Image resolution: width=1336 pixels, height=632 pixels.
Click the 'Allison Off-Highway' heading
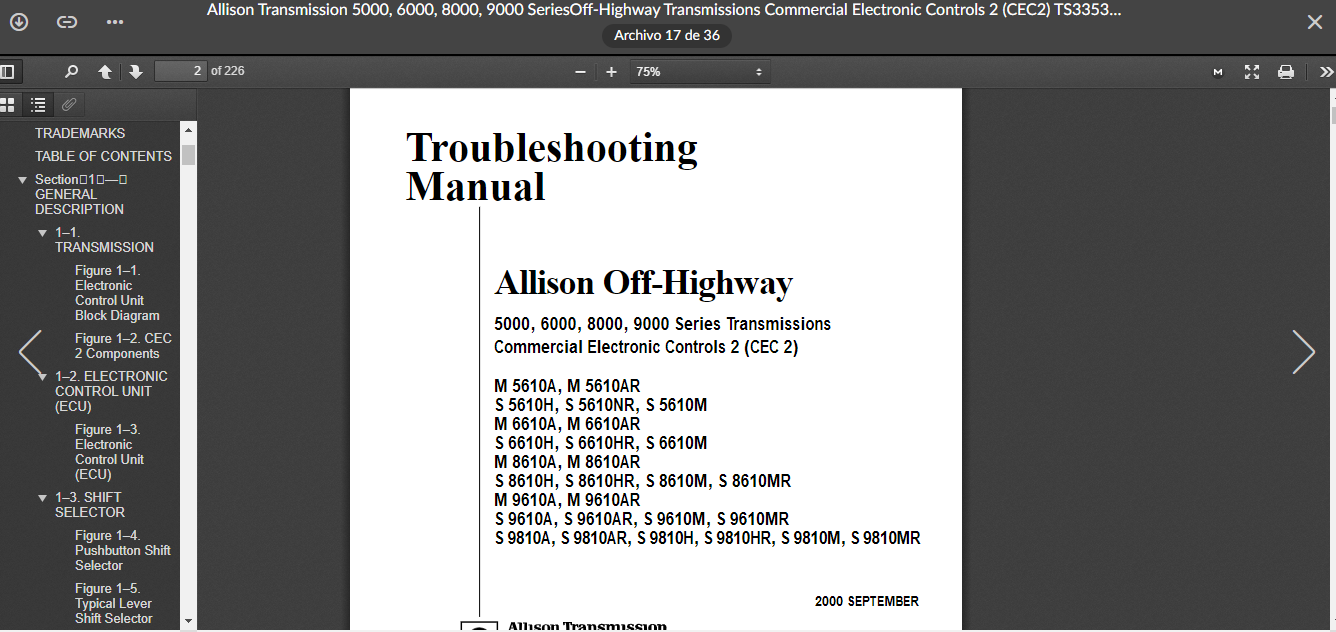[x=643, y=283]
